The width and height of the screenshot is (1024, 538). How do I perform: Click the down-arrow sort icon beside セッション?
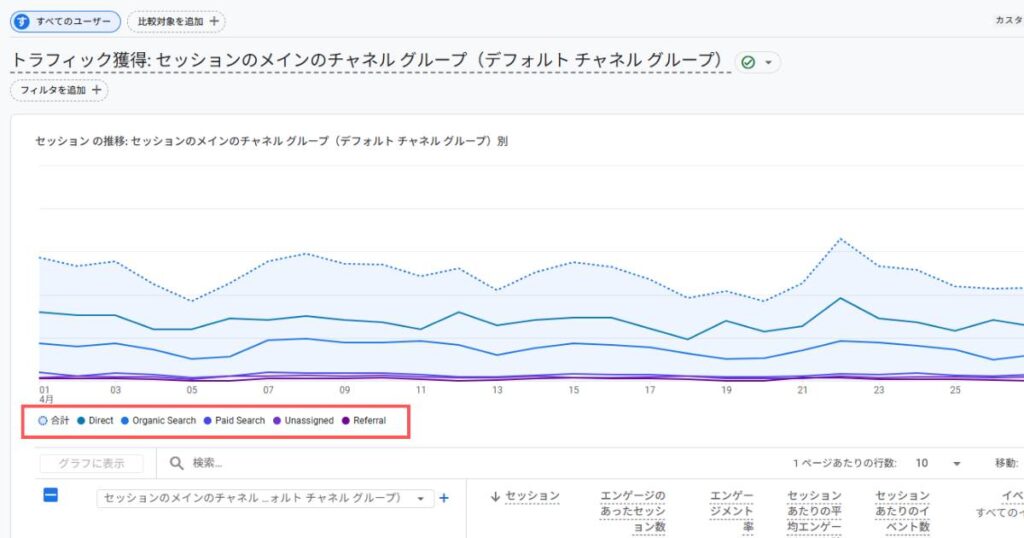pyautogui.click(x=495, y=496)
